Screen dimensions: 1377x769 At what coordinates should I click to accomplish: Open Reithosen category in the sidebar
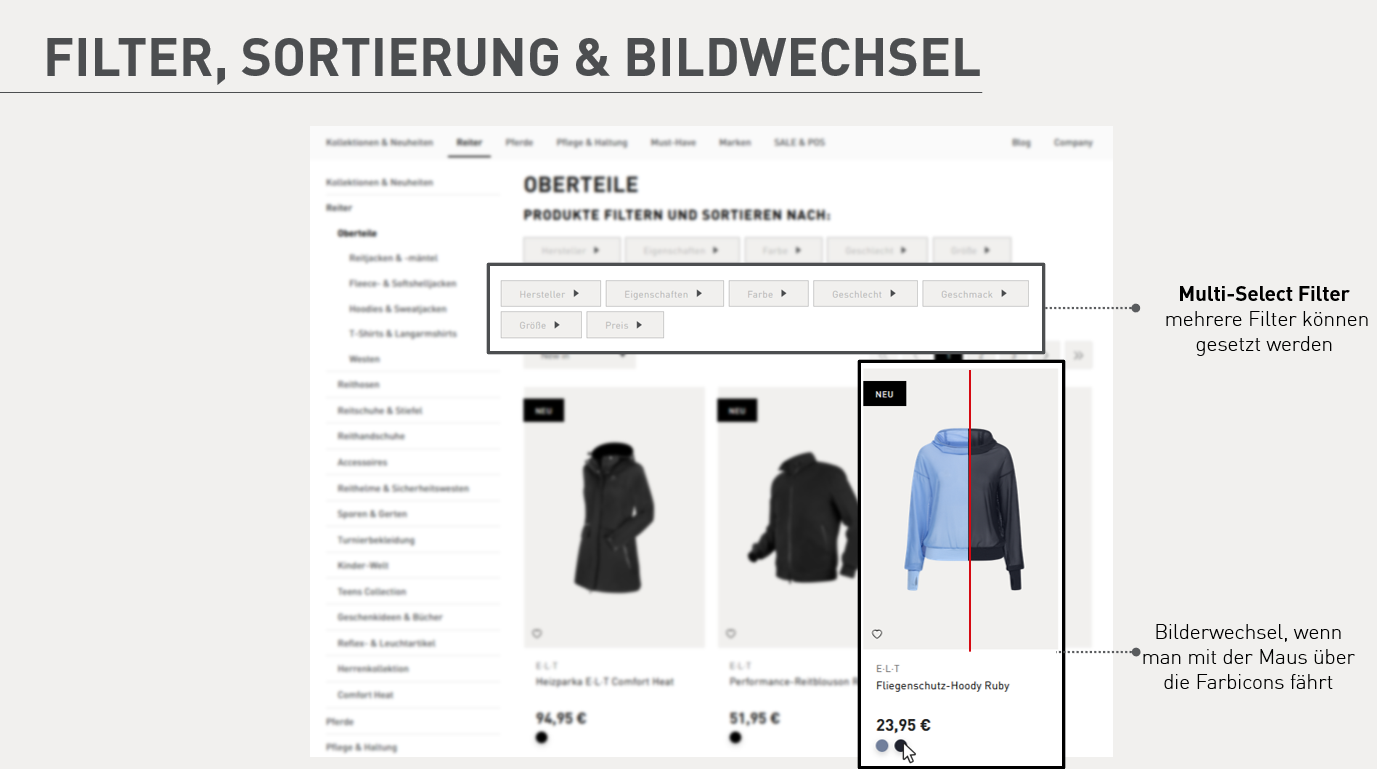click(x=358, y=385)
